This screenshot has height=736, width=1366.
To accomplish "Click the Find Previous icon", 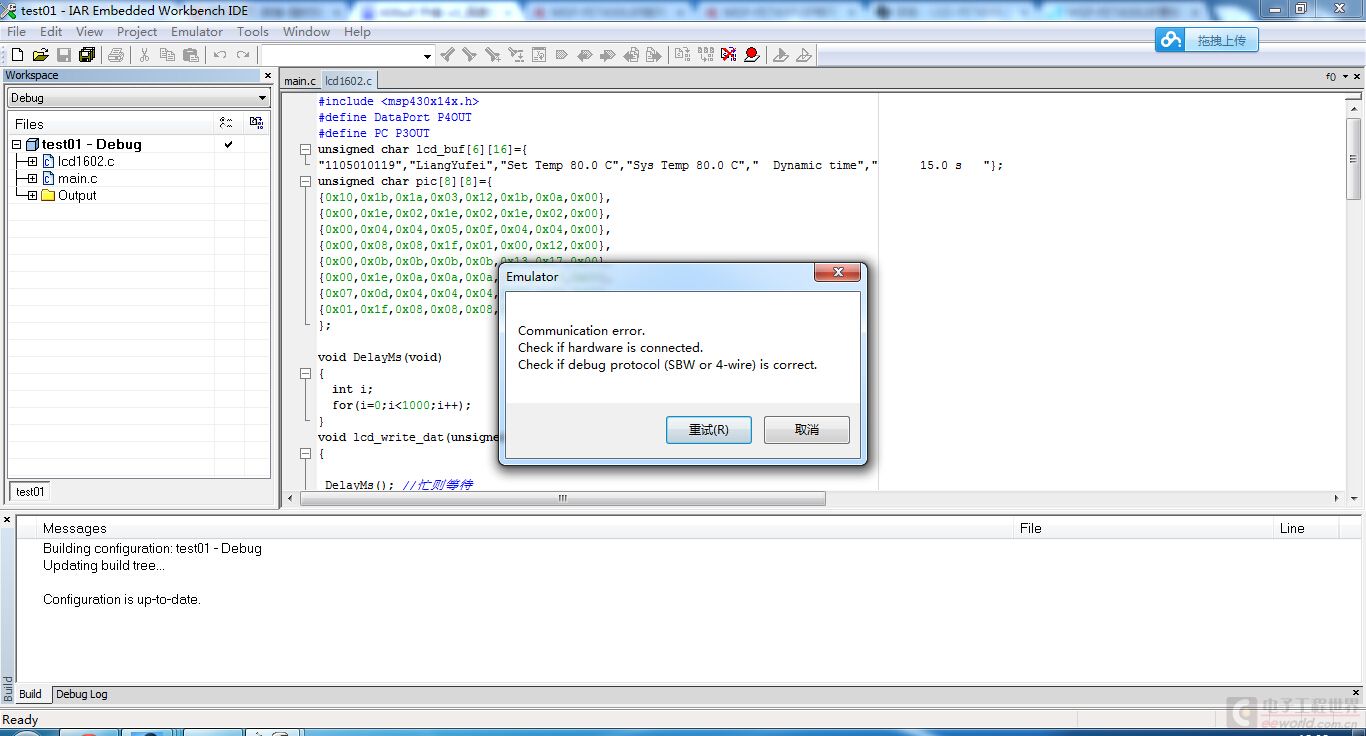I will click(x=447, y=55).
